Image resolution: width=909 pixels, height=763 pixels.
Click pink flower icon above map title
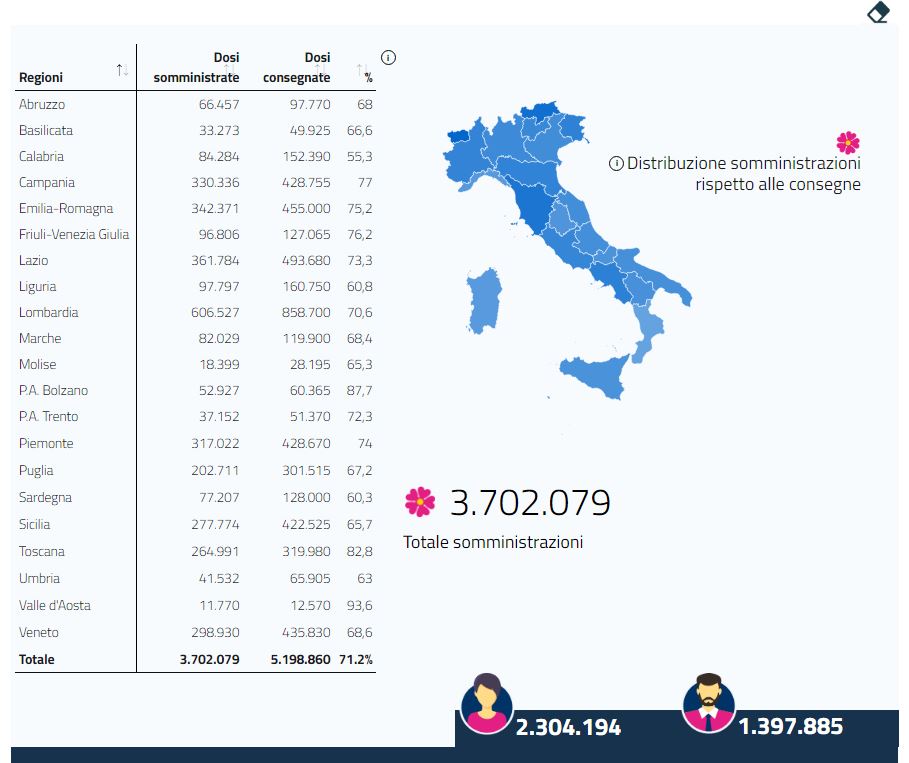[848, 143]
